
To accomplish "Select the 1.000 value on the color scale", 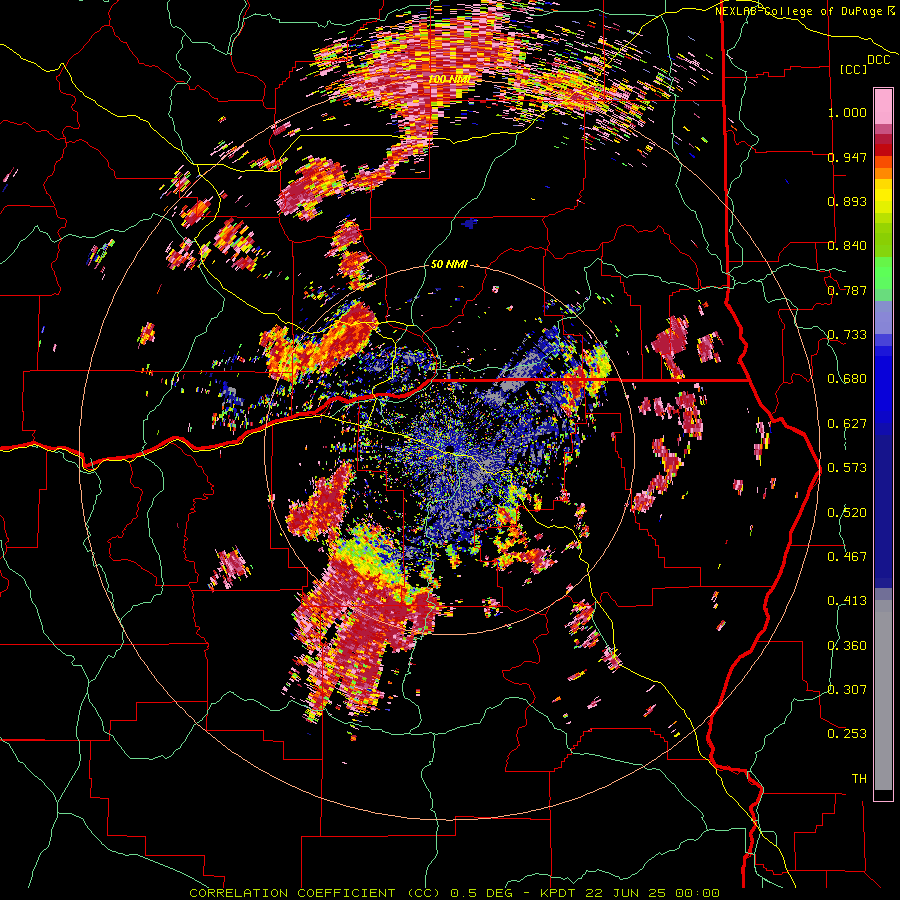I will pos(847,112).
